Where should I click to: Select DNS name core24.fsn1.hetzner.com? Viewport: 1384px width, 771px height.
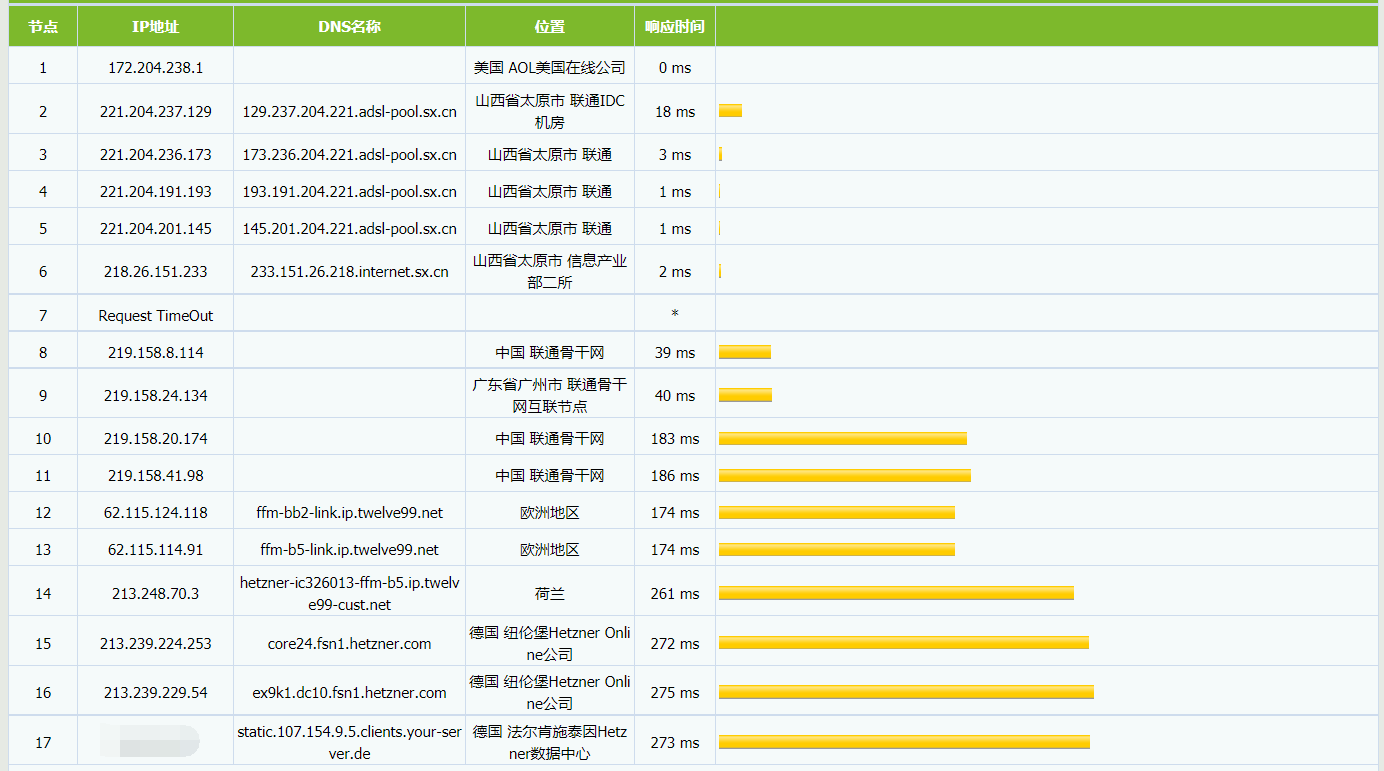point(349,644)
